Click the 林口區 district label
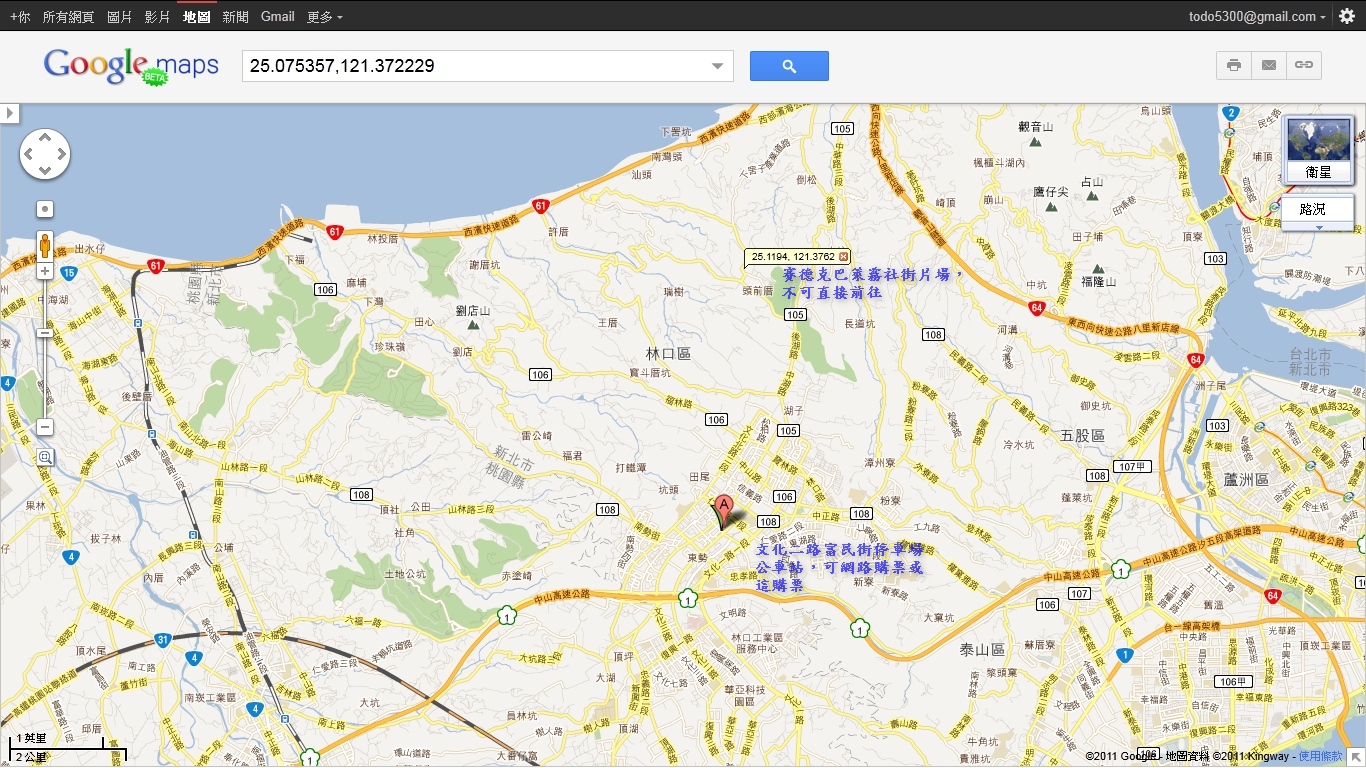Screen dimensions: 1366x768 pos(668,354)
